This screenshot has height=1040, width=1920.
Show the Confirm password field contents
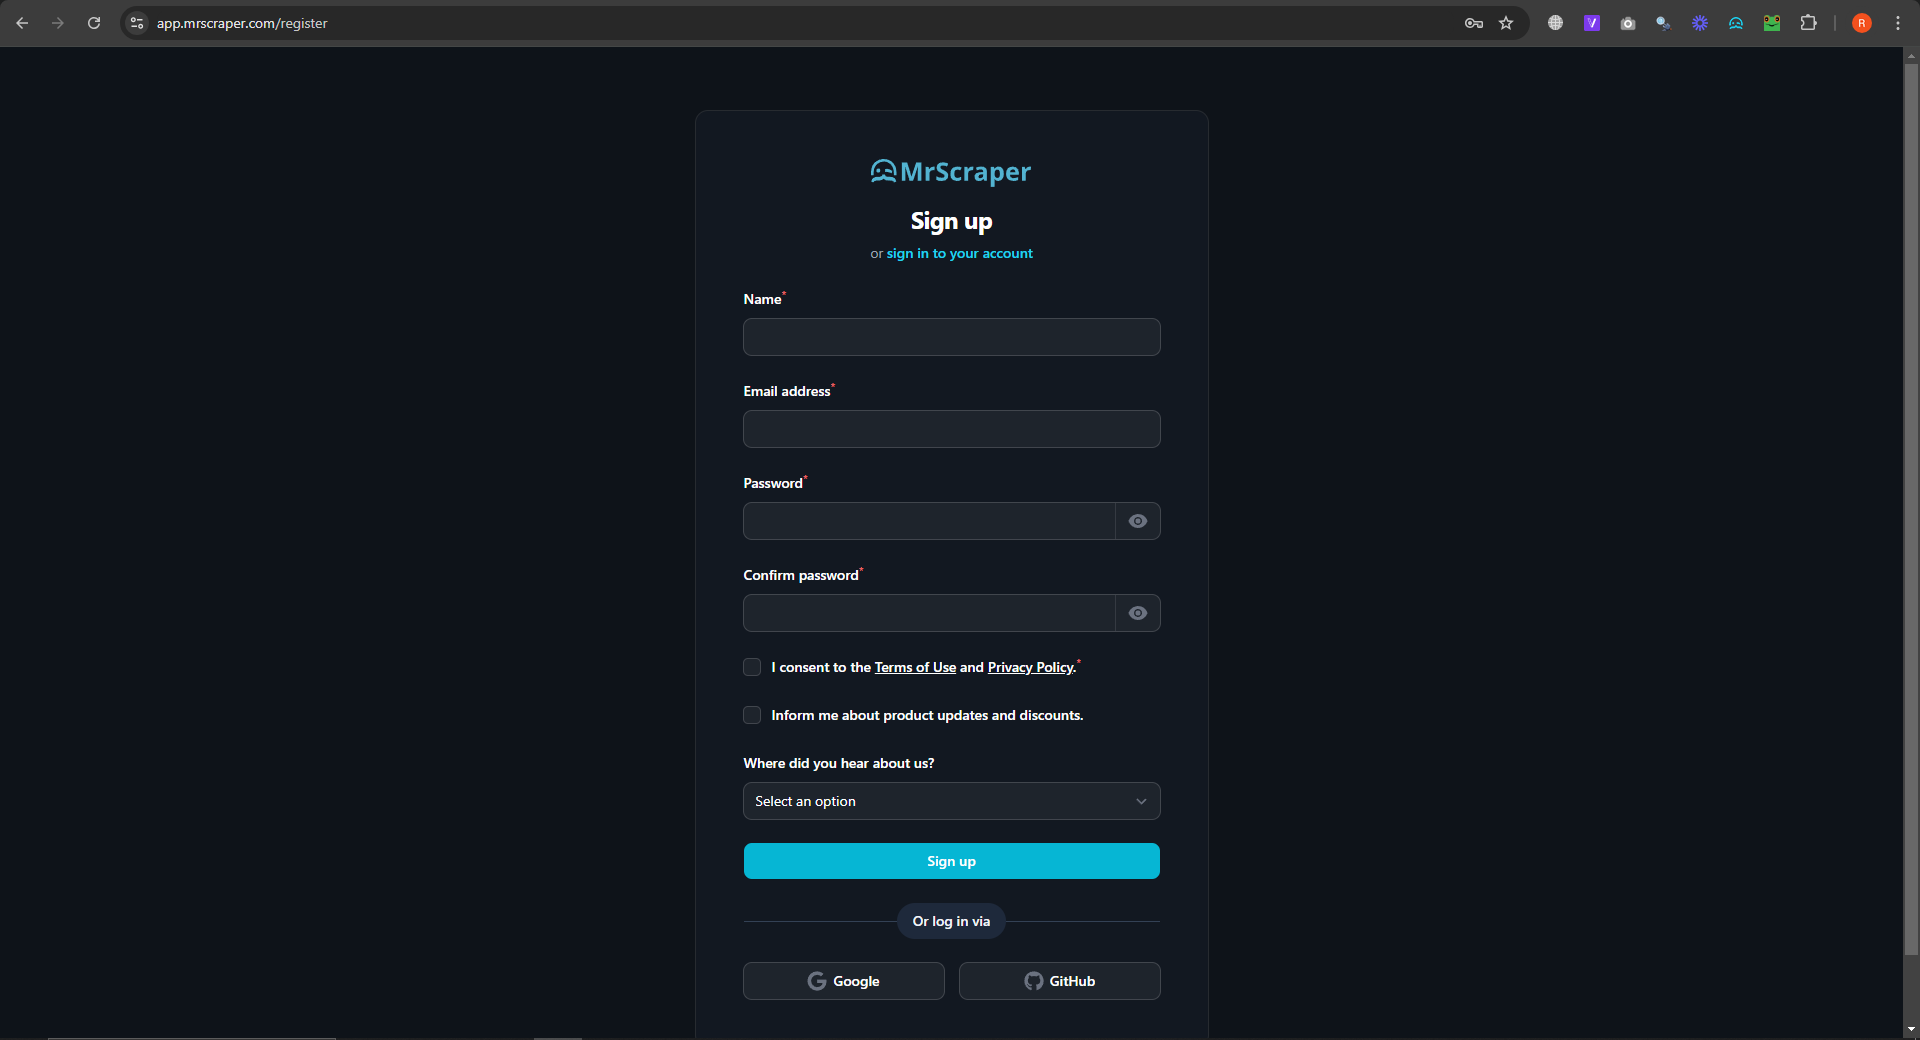pyautogui.click(x=1138, y=613)
